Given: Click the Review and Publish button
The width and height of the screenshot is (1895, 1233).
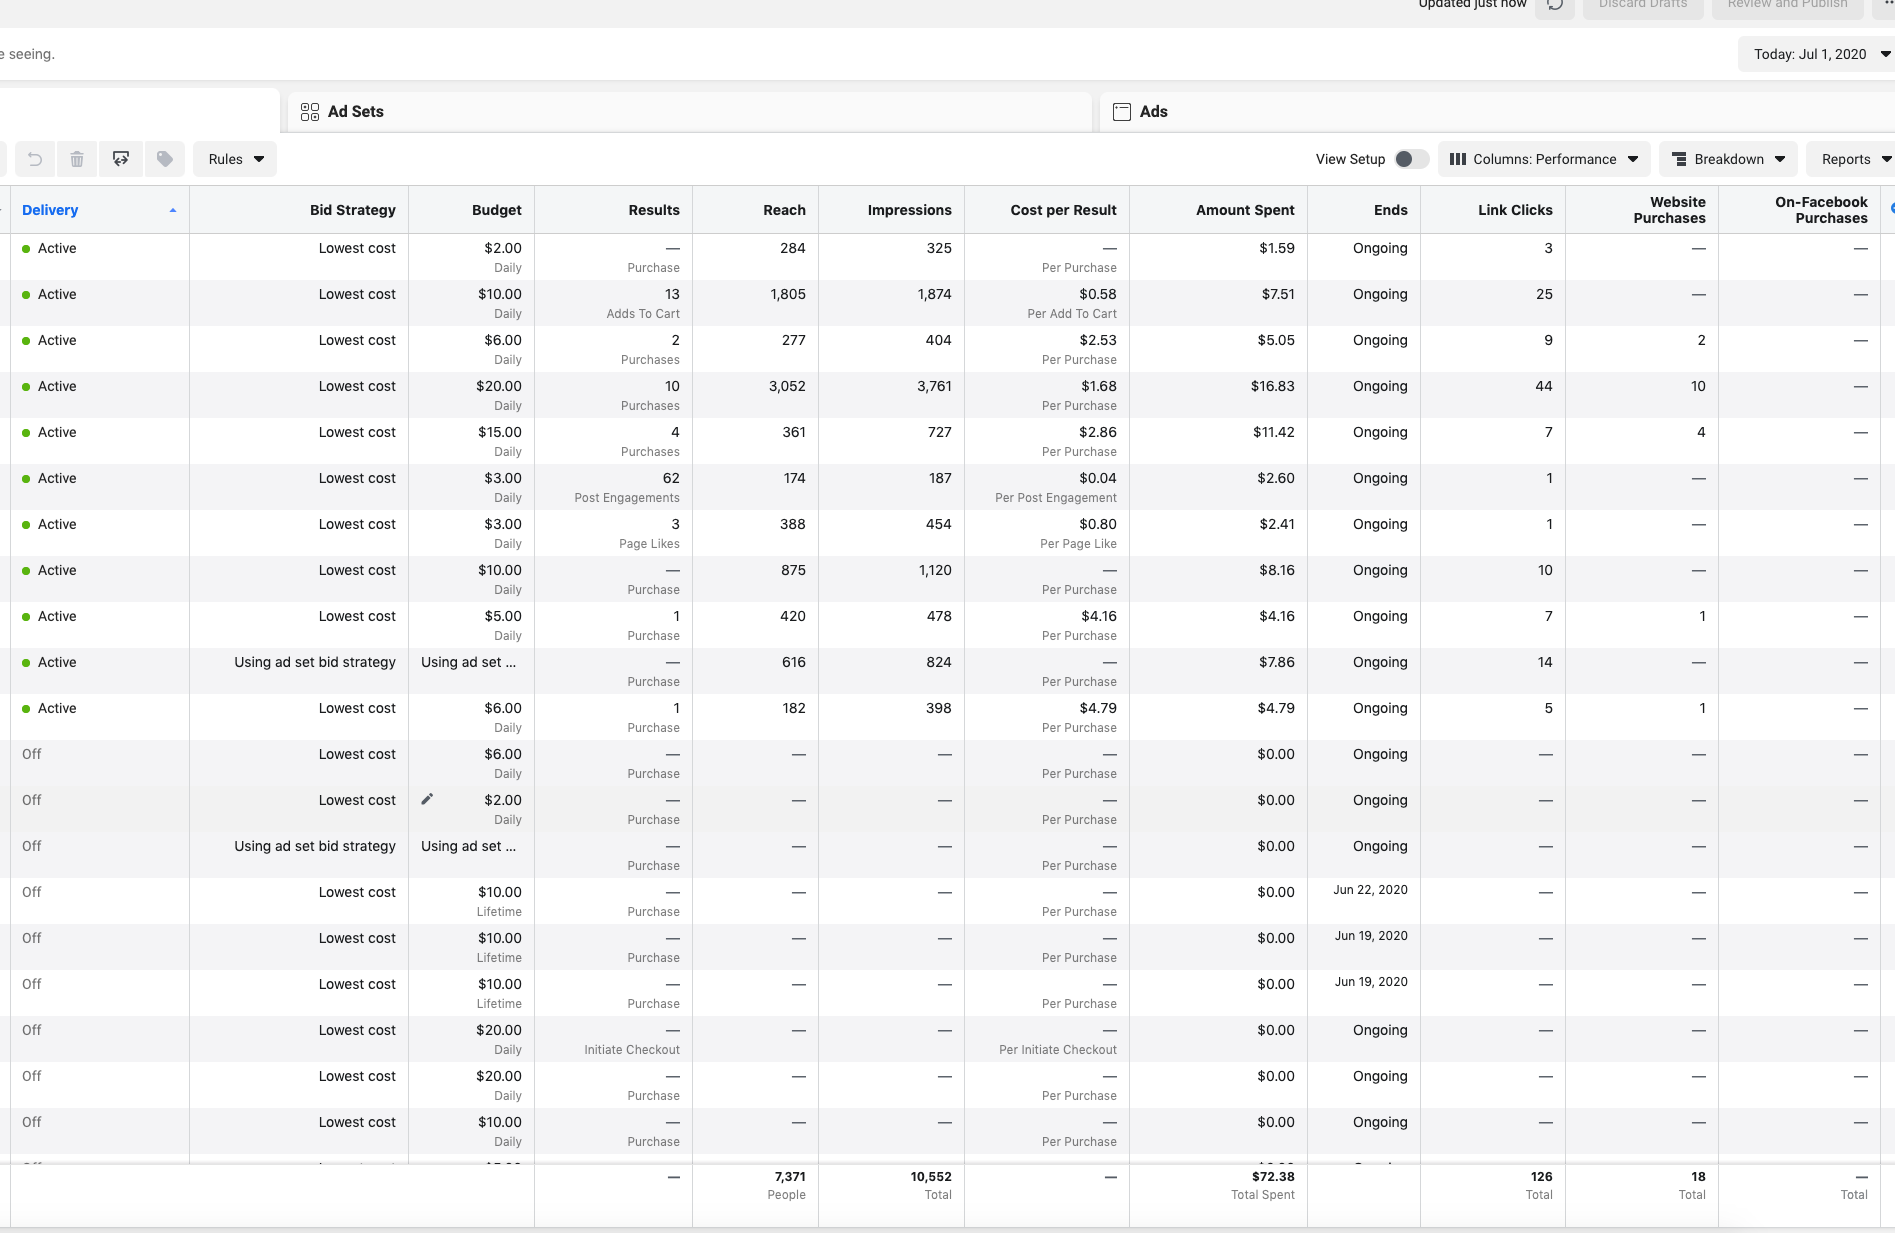Looking at the screenshot, I should tap(1788, 5).
